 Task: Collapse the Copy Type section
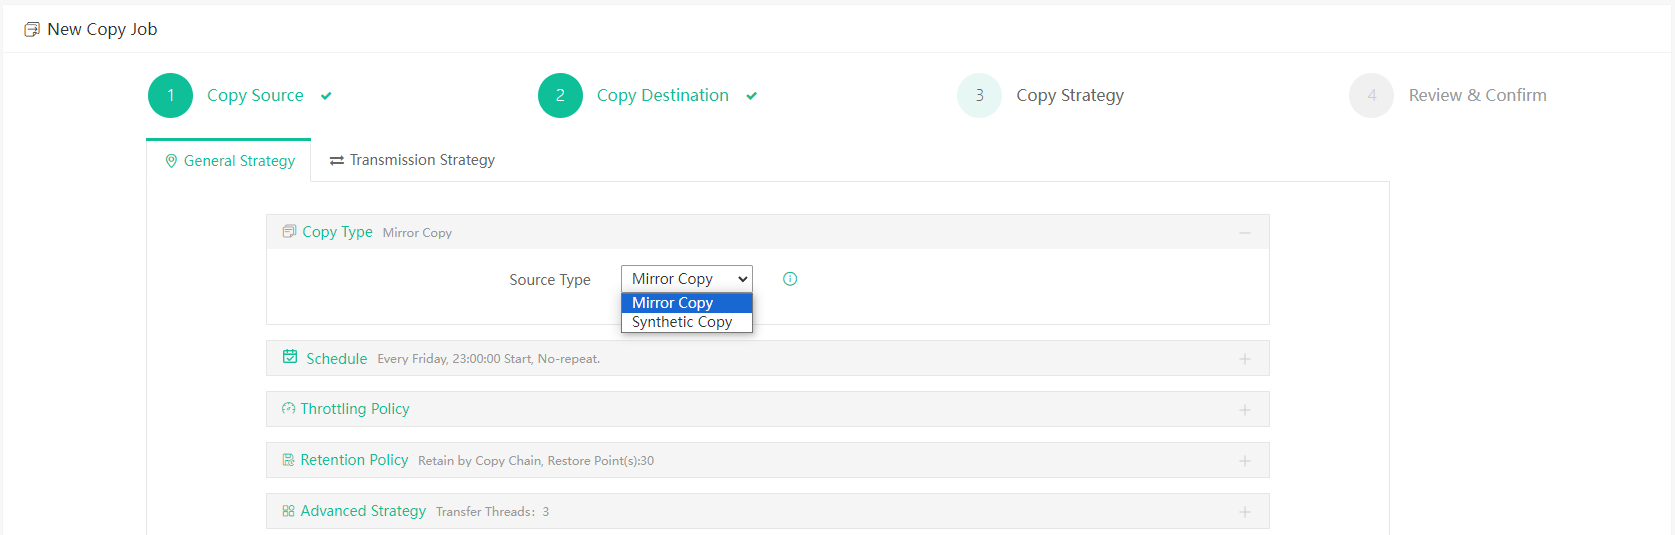[x=1245, y=232]
